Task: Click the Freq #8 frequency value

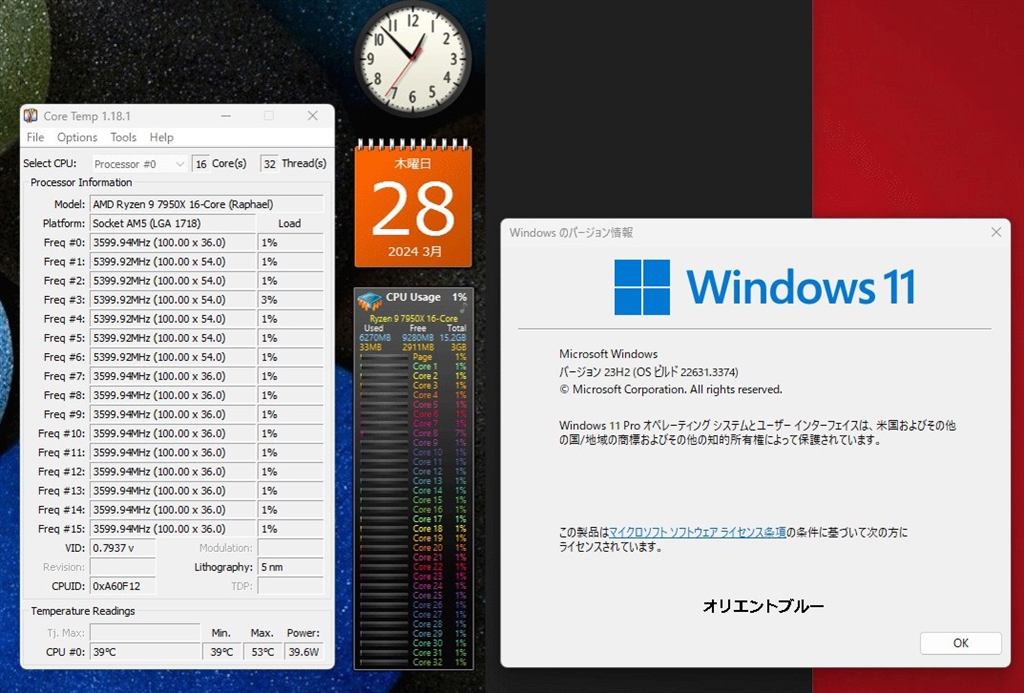Action: pyautogui.click(x=172, y=395)
